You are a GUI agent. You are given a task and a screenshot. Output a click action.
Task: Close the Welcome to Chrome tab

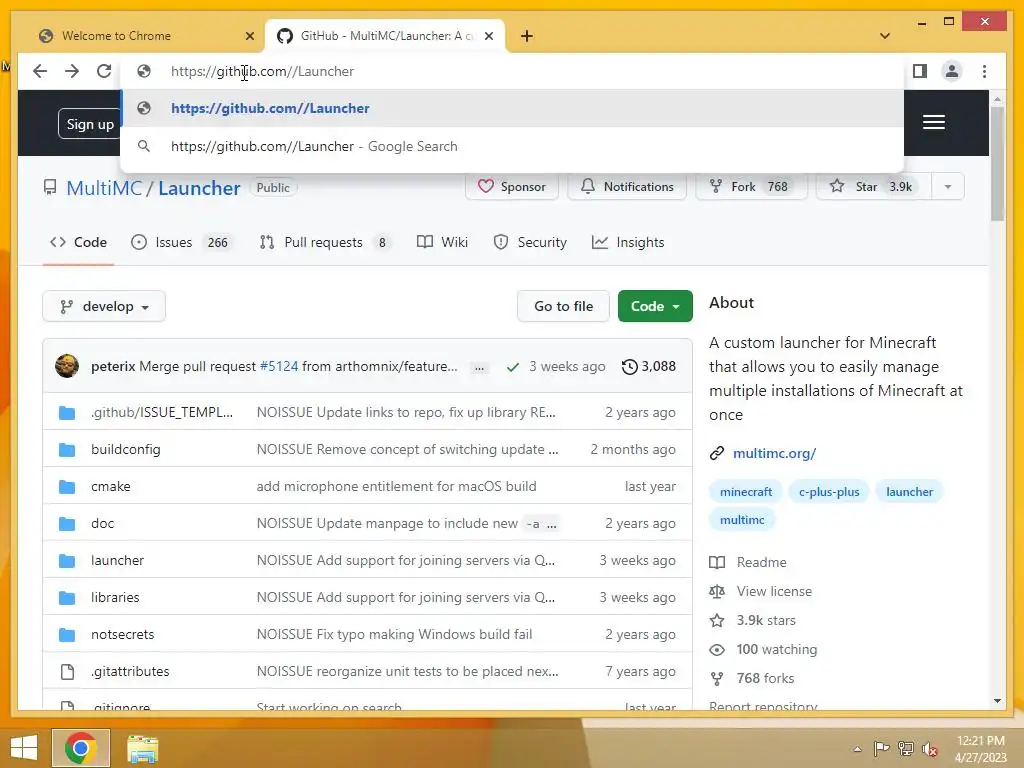[249, 36]
